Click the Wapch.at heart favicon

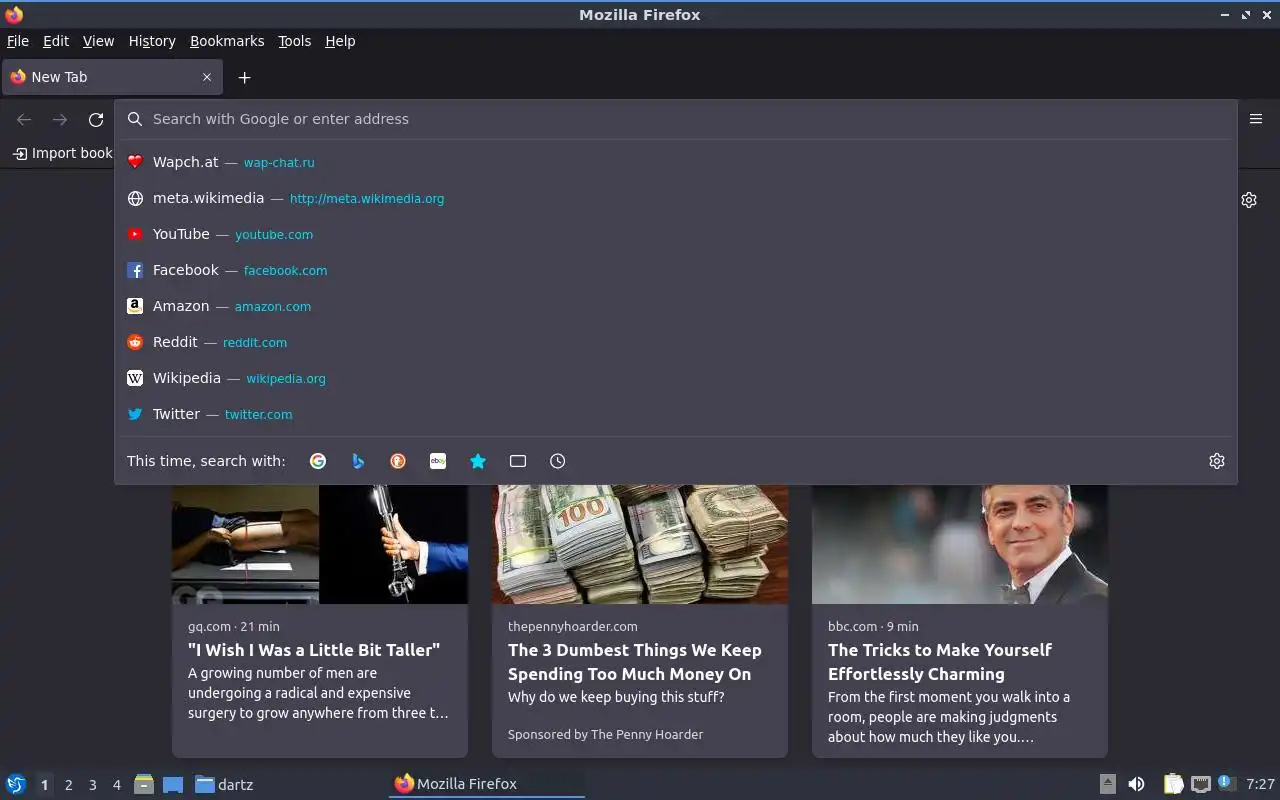tap(135, 162)
